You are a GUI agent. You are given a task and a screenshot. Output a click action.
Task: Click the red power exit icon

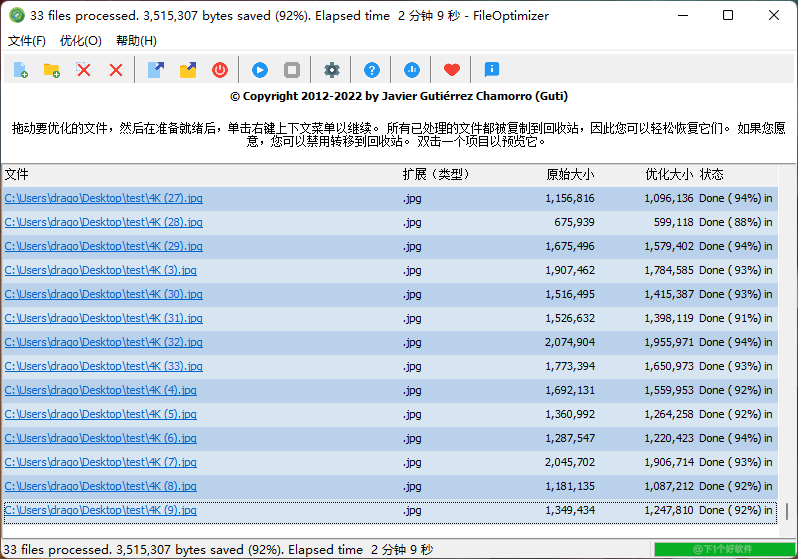click(x=219, y=70)
